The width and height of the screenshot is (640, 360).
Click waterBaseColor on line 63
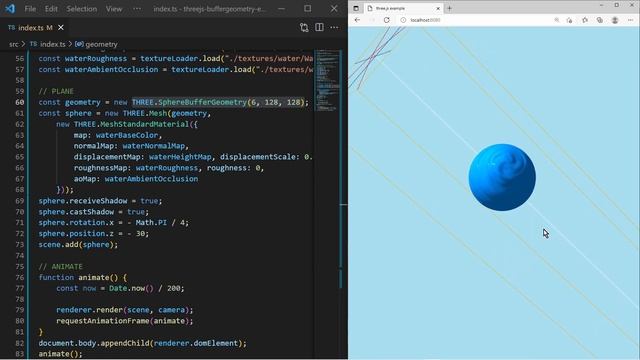coord(127,135)
